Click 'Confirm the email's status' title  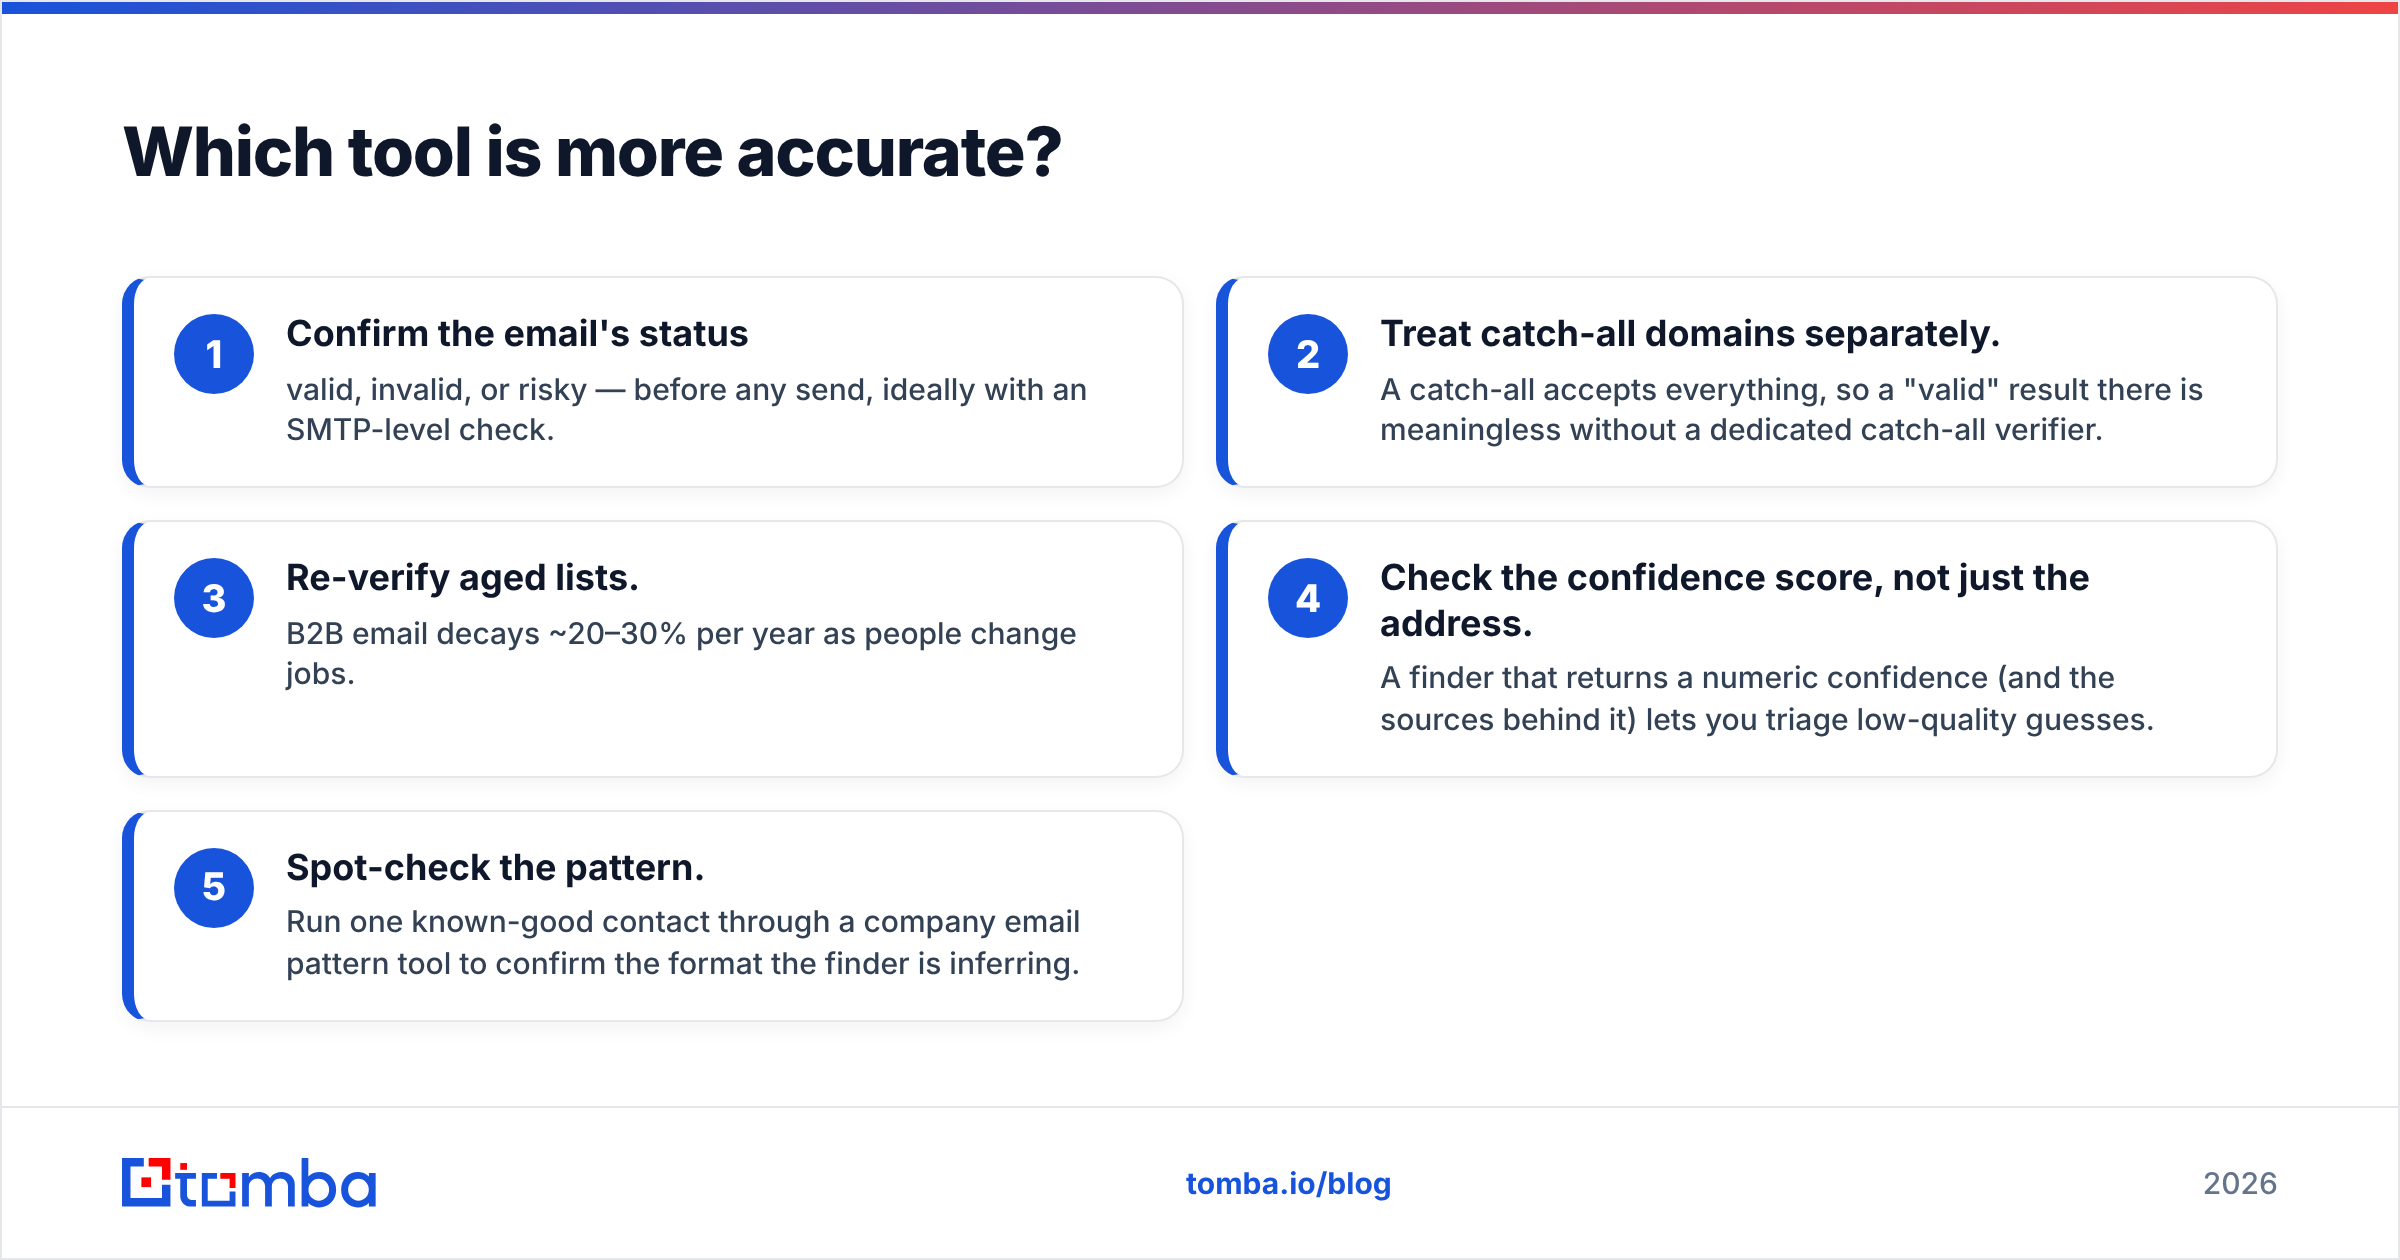pos(517,334)
